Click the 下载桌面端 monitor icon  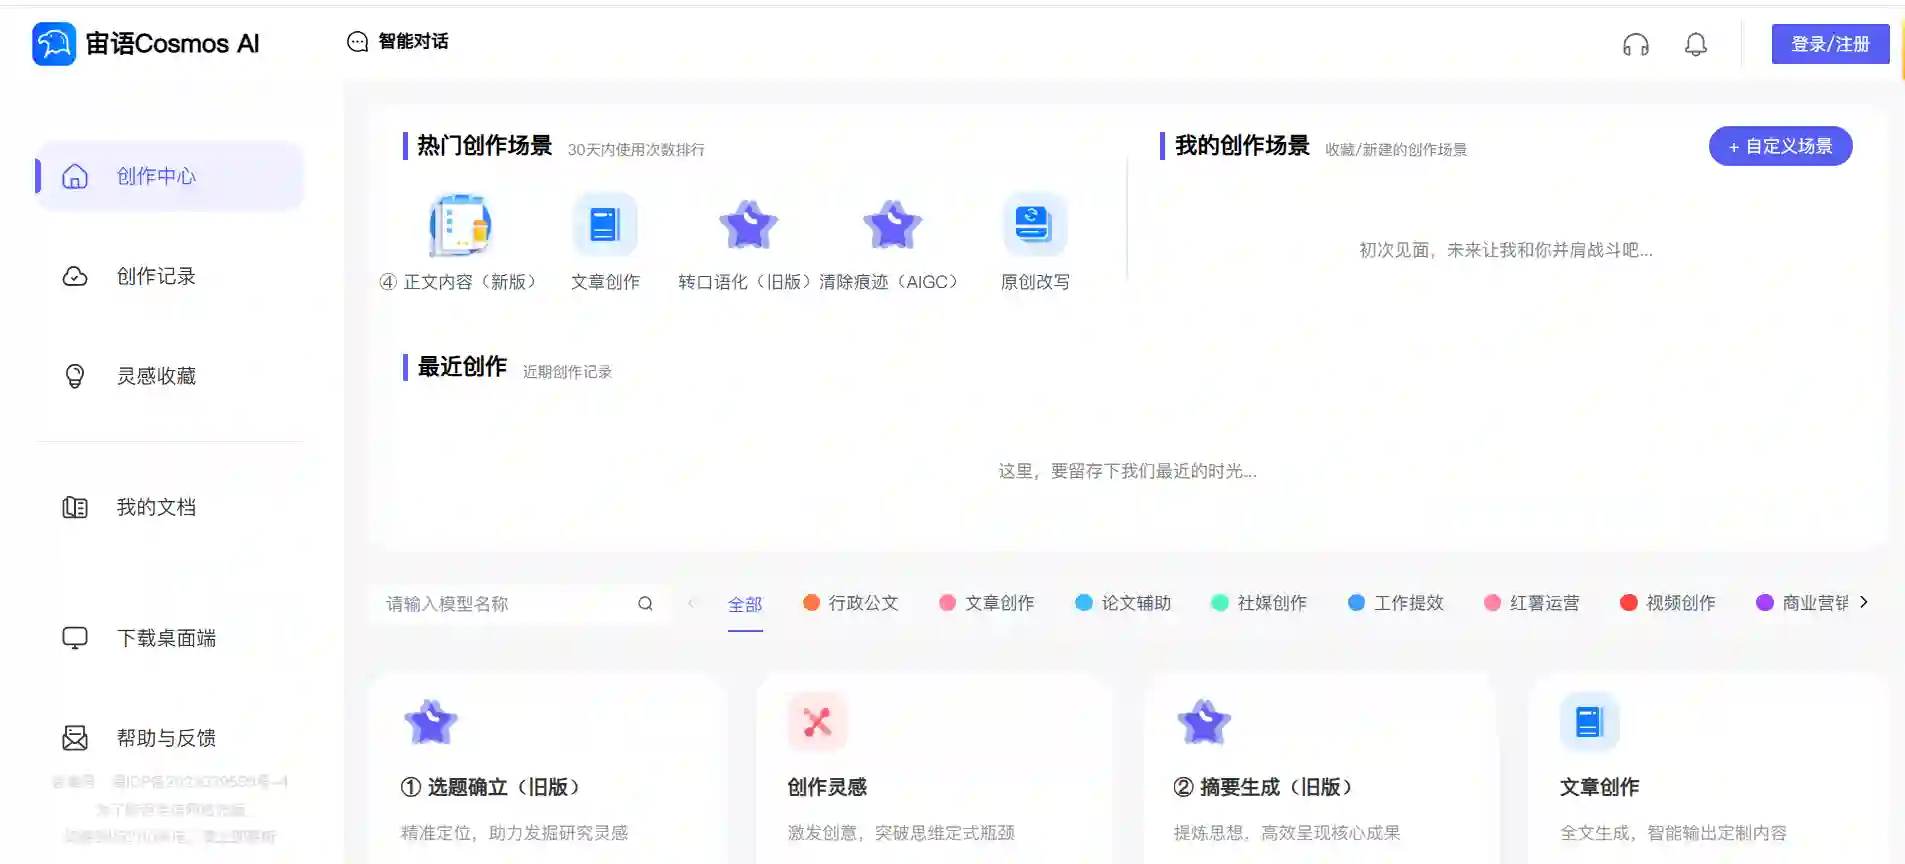[75, 638]
